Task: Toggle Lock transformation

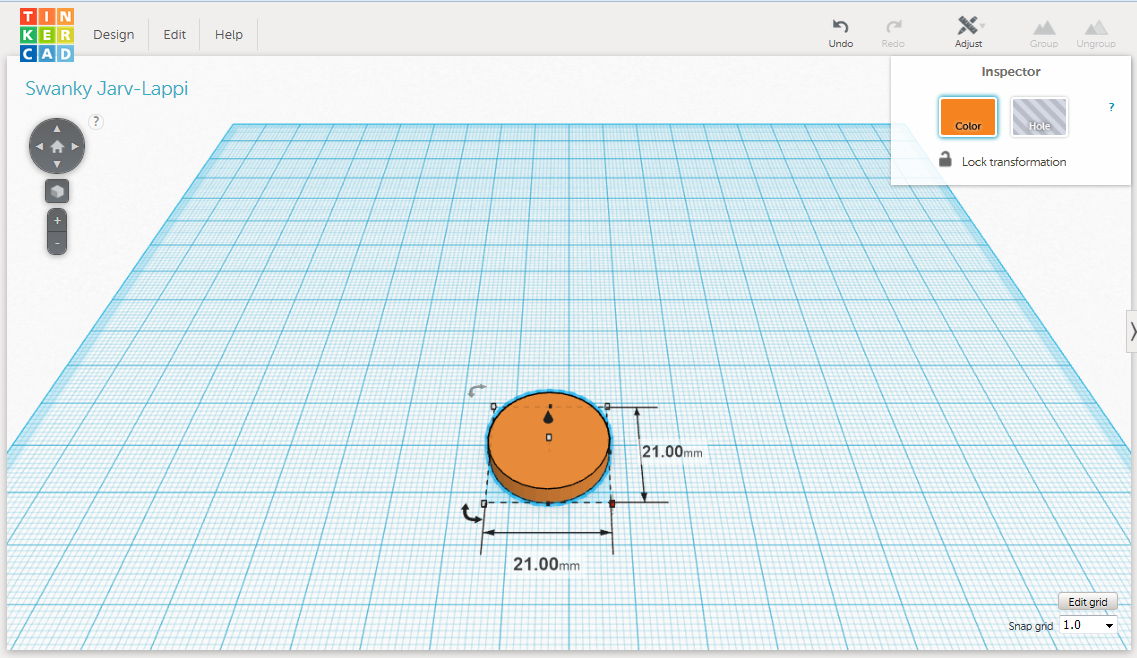Action: tap(1002, 161)
